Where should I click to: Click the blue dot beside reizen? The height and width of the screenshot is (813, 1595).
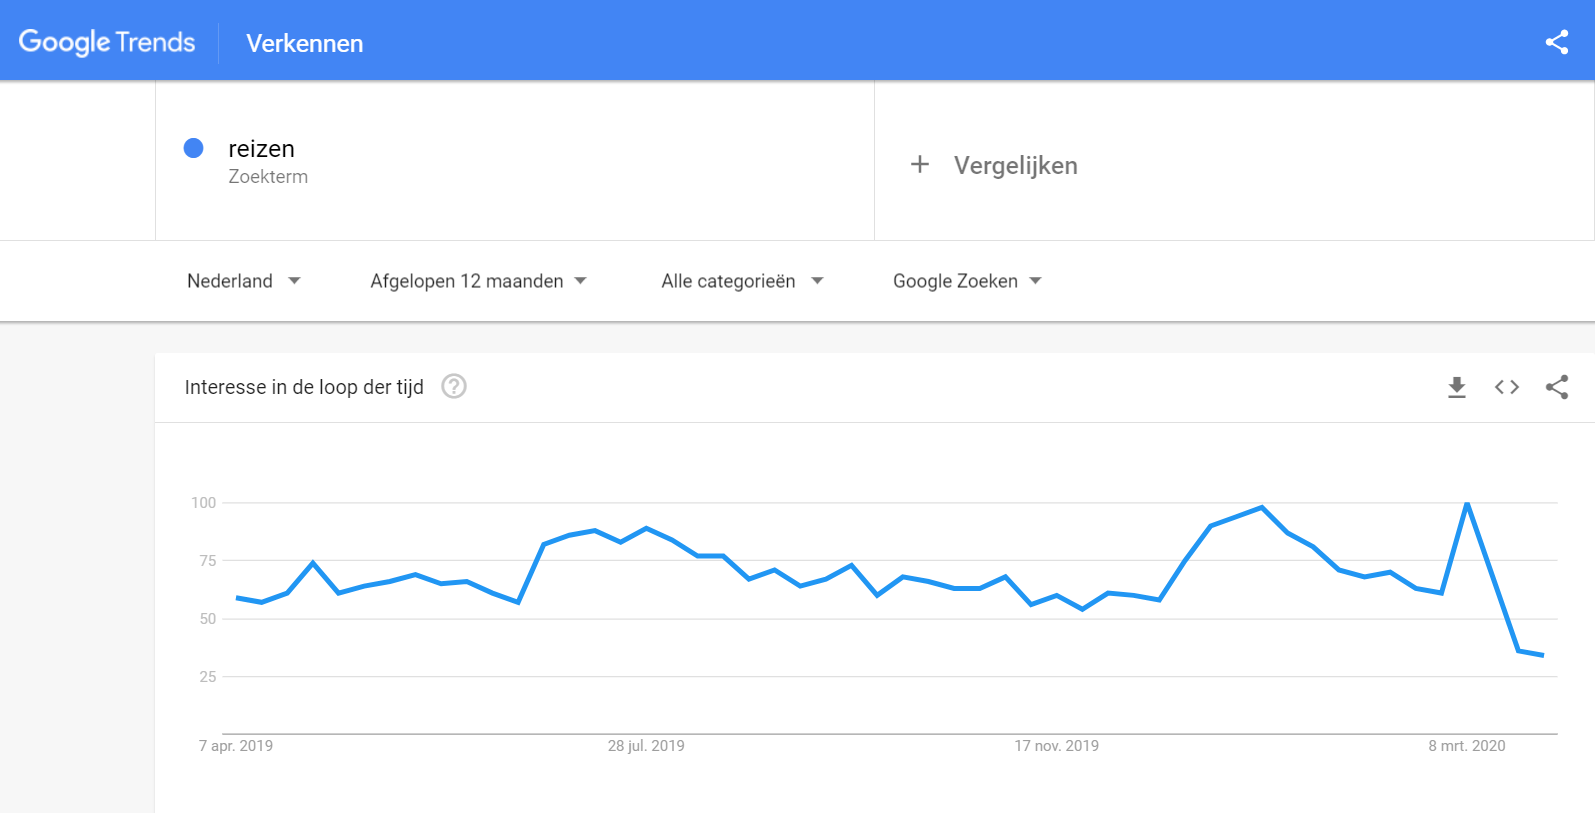point(194,148)
